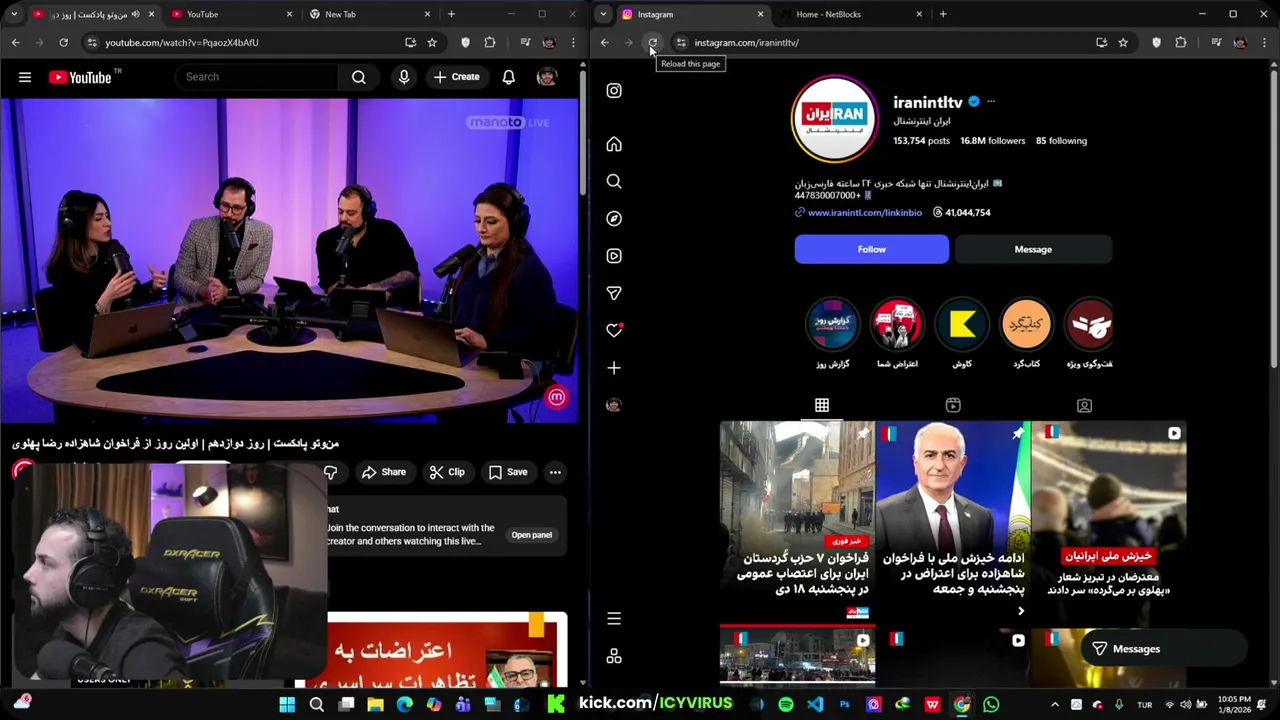The image size is (1280, 720).
Task: Open the YouTube guide hamburger menu
Action: click(25, 77)
